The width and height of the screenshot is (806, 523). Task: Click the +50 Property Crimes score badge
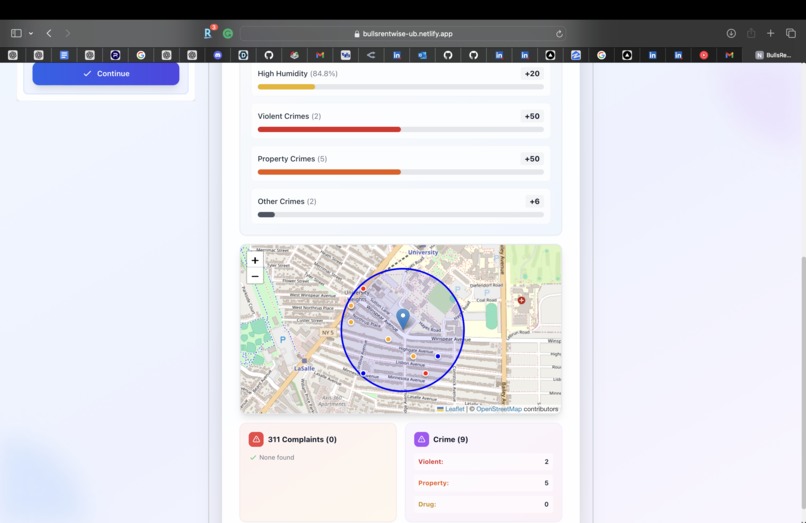[x=532, y=159]
